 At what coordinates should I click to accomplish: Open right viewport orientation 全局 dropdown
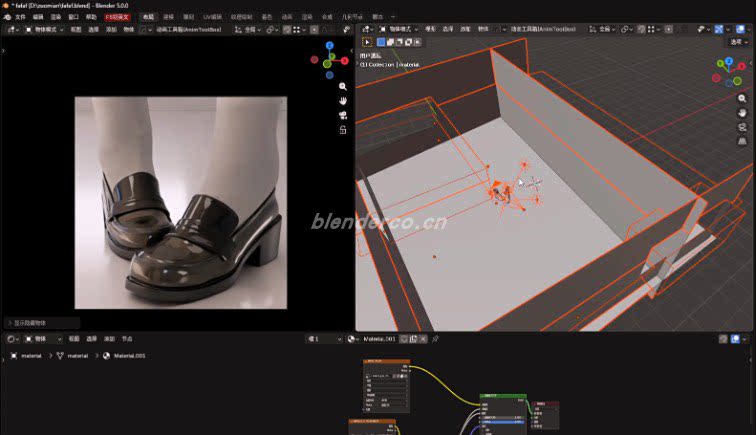click(602, 29)
